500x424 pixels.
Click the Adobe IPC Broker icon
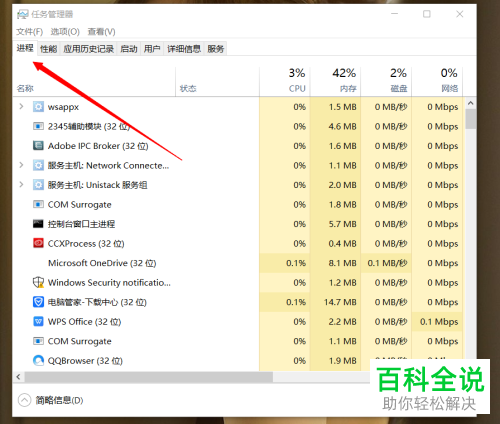(x=38, y=146)
